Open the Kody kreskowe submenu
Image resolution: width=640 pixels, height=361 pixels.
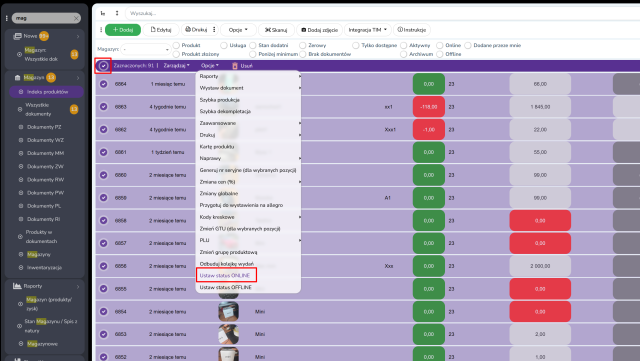pyautogui.click(x=248, y=217)
